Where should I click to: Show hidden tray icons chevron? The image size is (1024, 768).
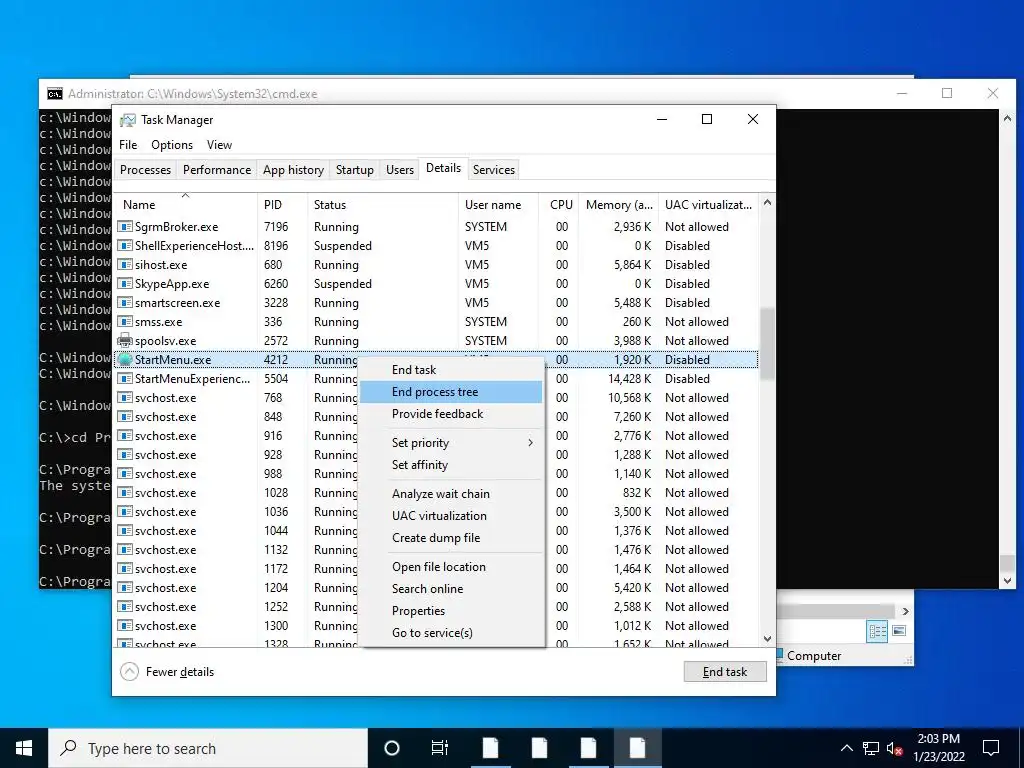(846, 748)
